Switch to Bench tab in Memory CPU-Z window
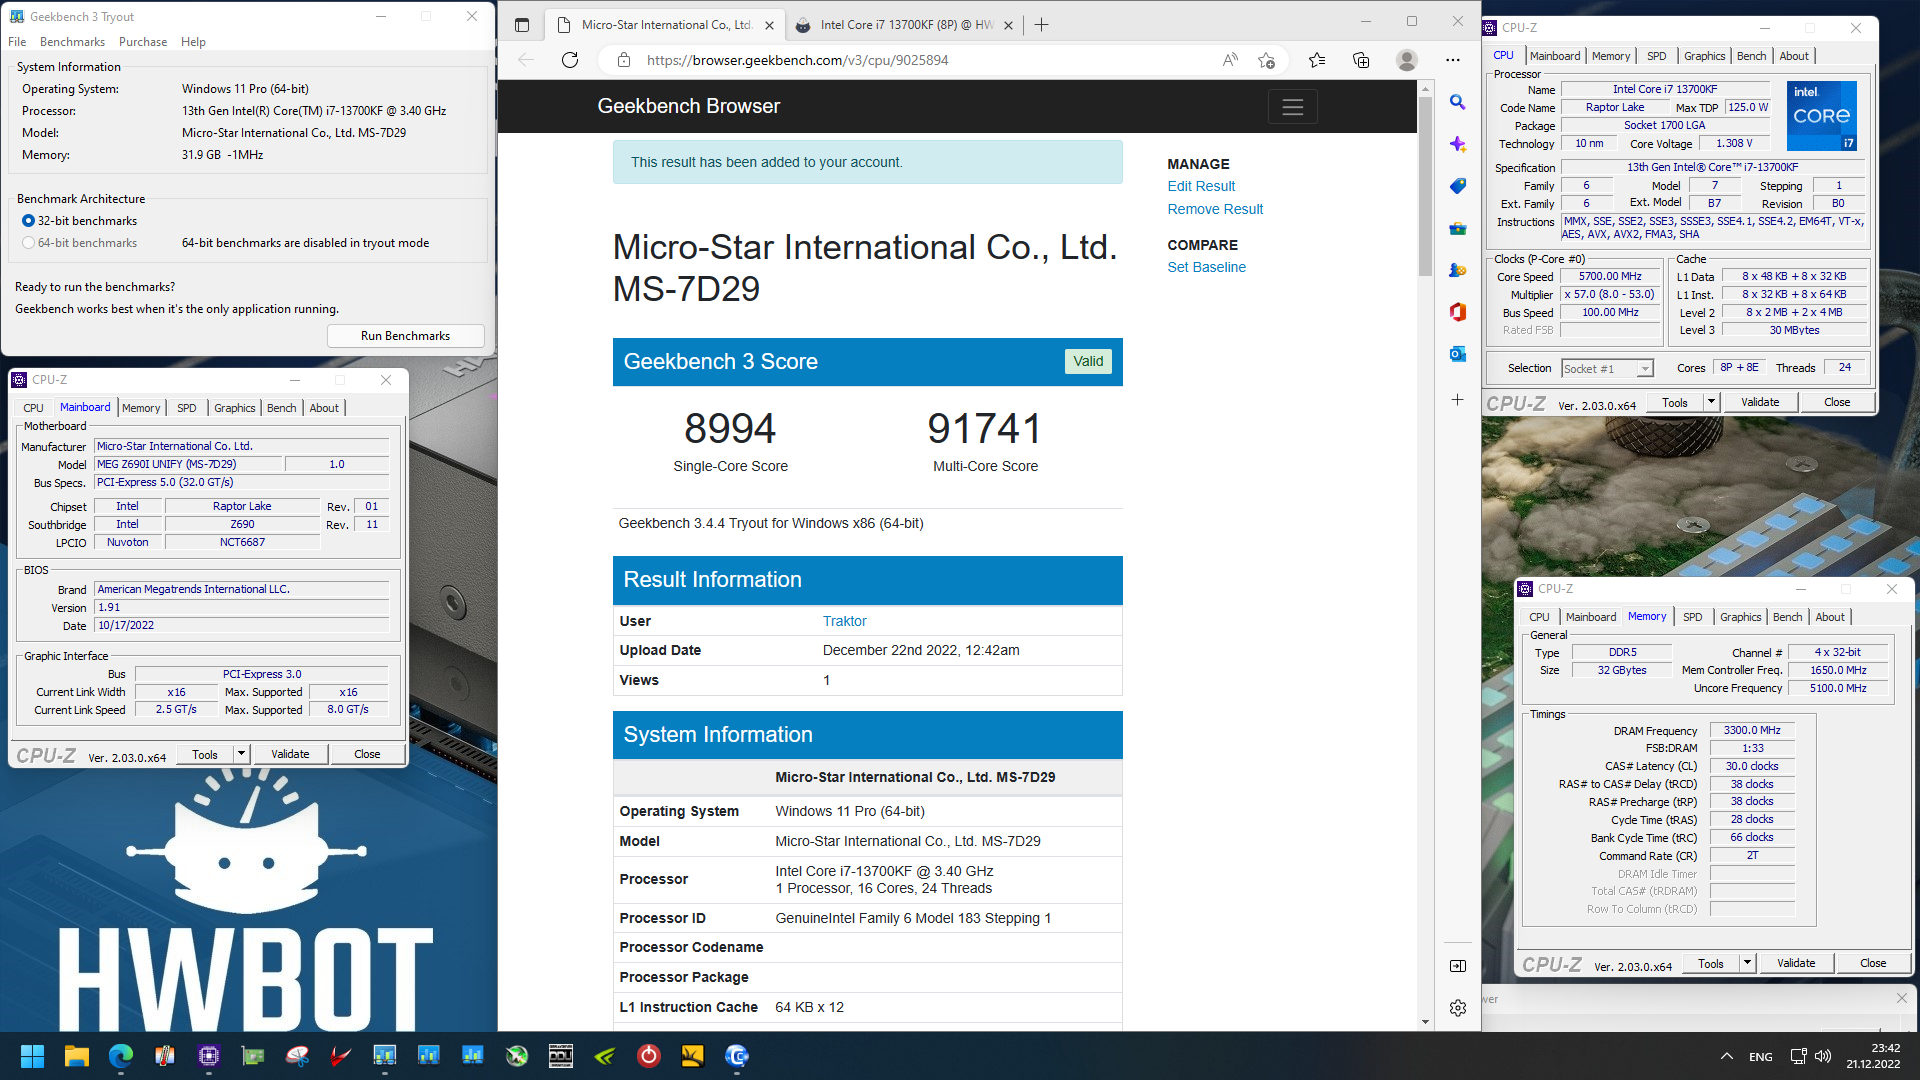Viewport: 1920px width, 1080px height. pyautogui.click(x=1787, y=617)
